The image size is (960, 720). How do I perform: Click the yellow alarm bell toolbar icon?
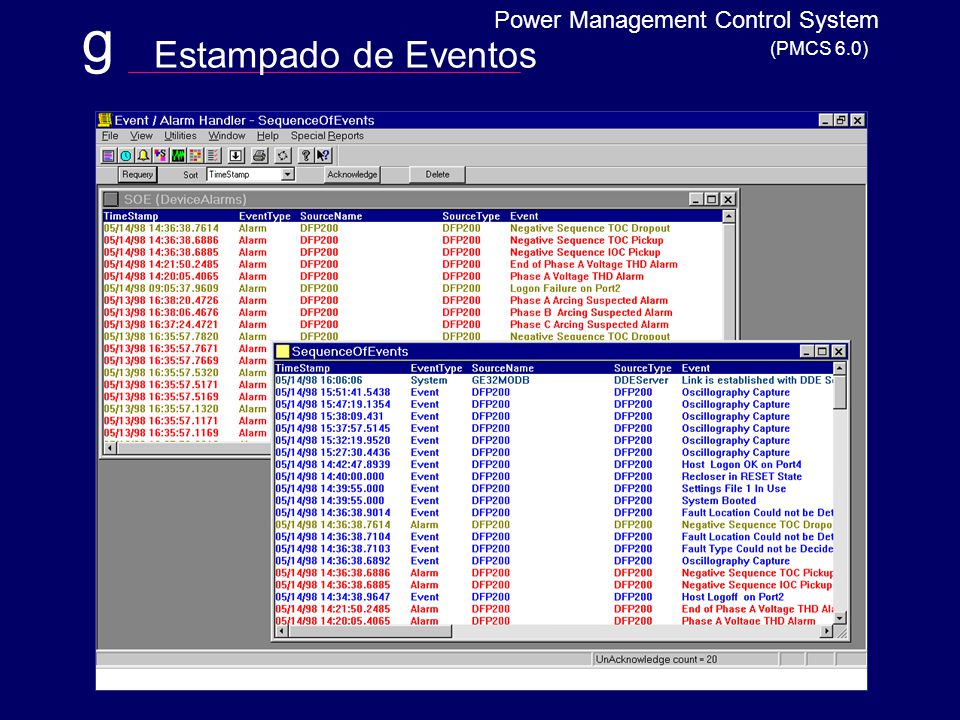click(x=143, y=156)
